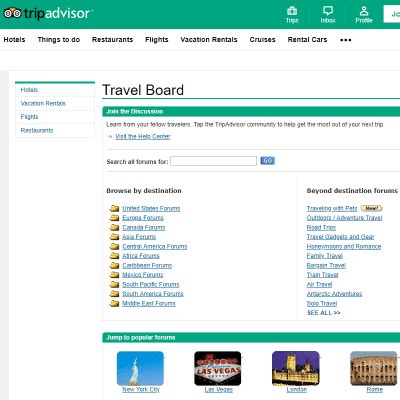This screenshot has width=400, height=400.
Task: Open Middle East Forums link
Action: click(149, 303)
